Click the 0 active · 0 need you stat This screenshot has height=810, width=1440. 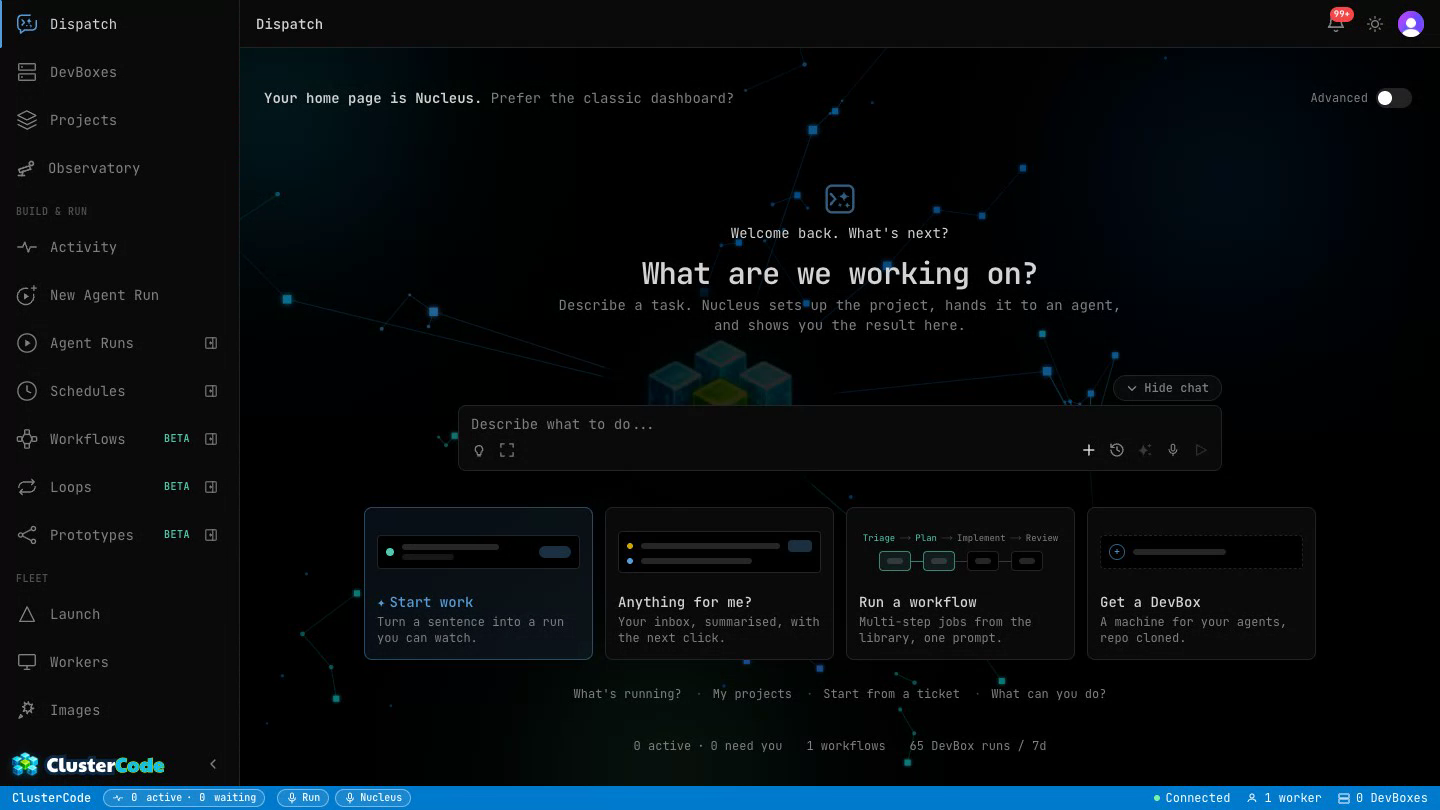[x=708, y=746]
